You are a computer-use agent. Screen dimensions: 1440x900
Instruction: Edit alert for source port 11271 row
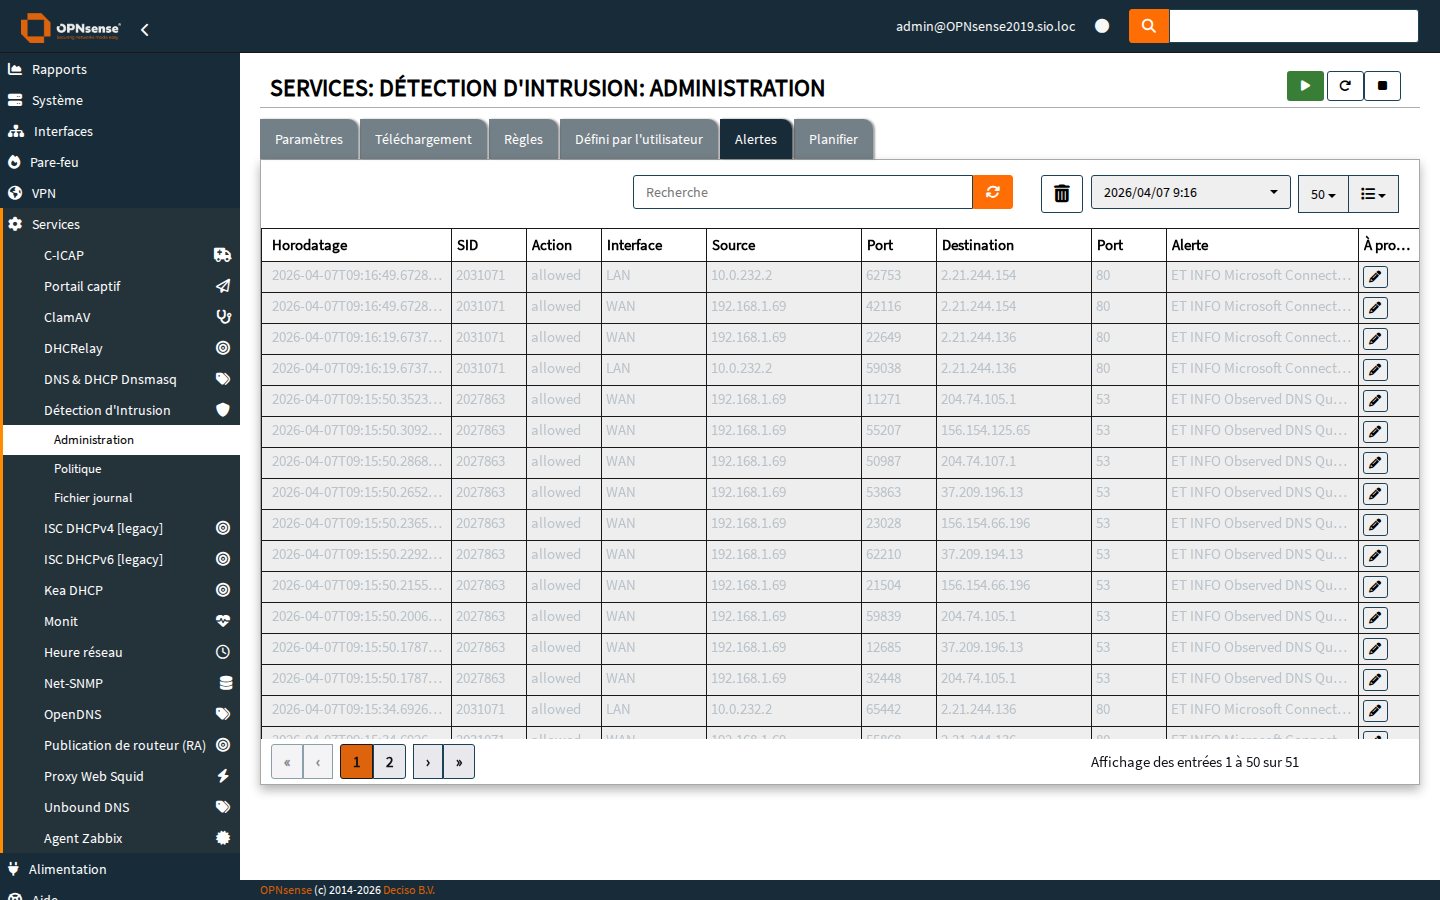[x=1375, y=401]
